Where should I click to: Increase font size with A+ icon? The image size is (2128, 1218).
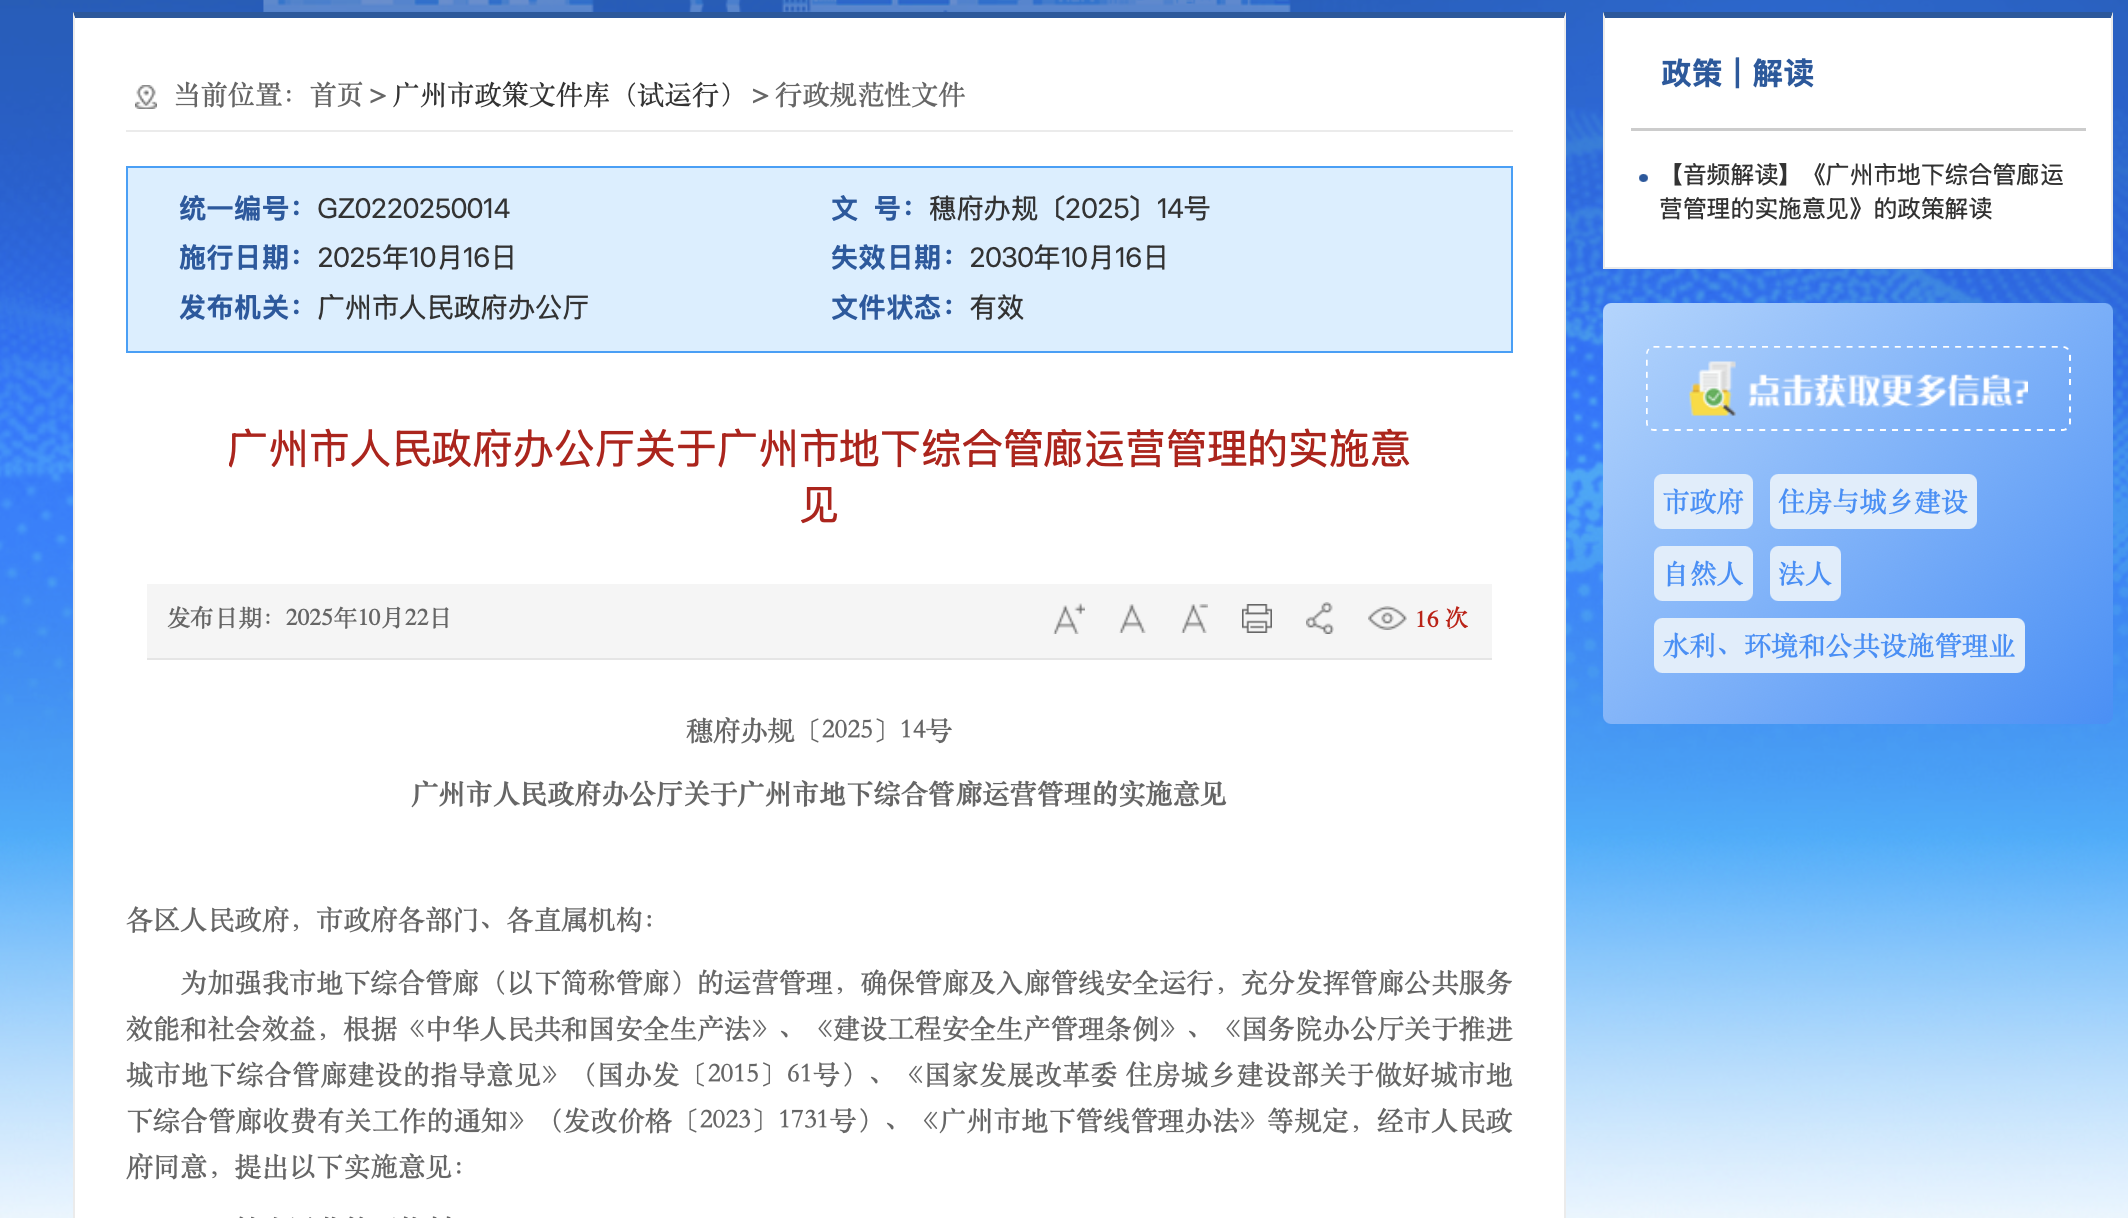(1068, 619)
